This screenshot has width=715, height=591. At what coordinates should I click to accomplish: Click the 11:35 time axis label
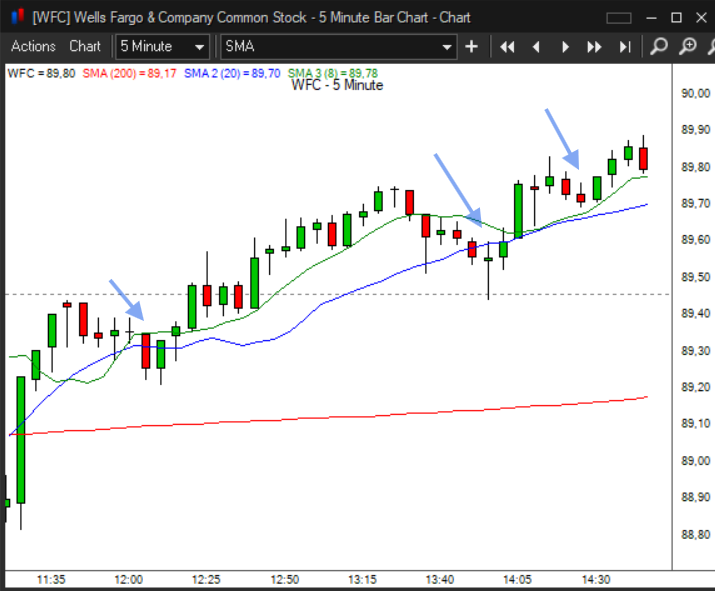51,580
